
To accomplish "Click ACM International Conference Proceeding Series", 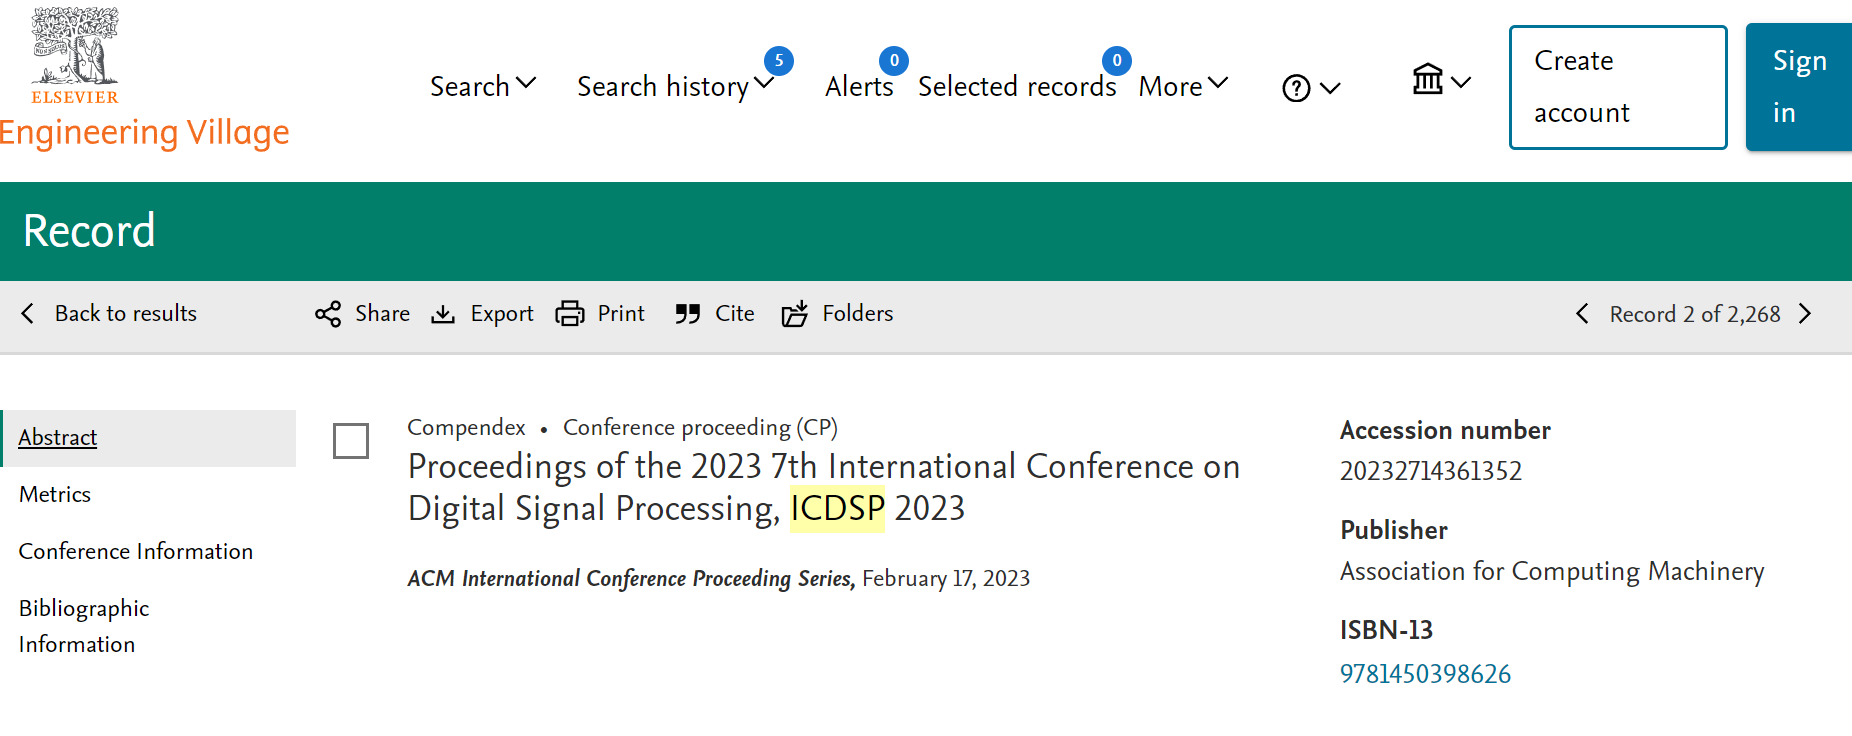I will coord(631,579).
